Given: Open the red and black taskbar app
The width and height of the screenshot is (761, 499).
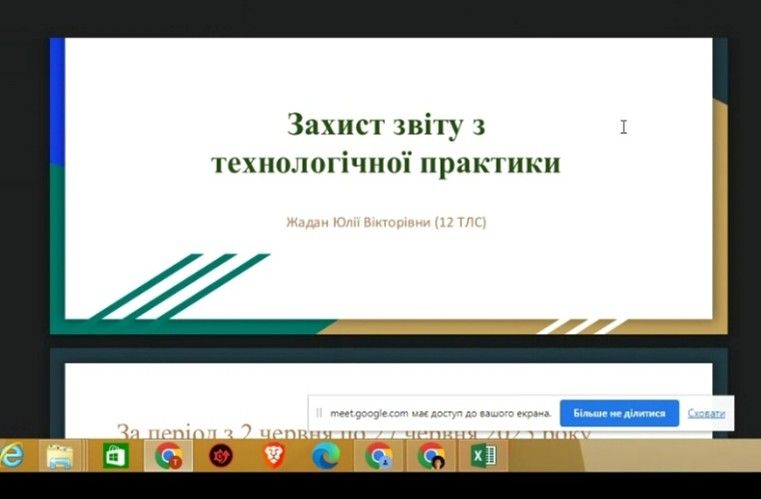Looking at the screenshot, I should point(220,457).
